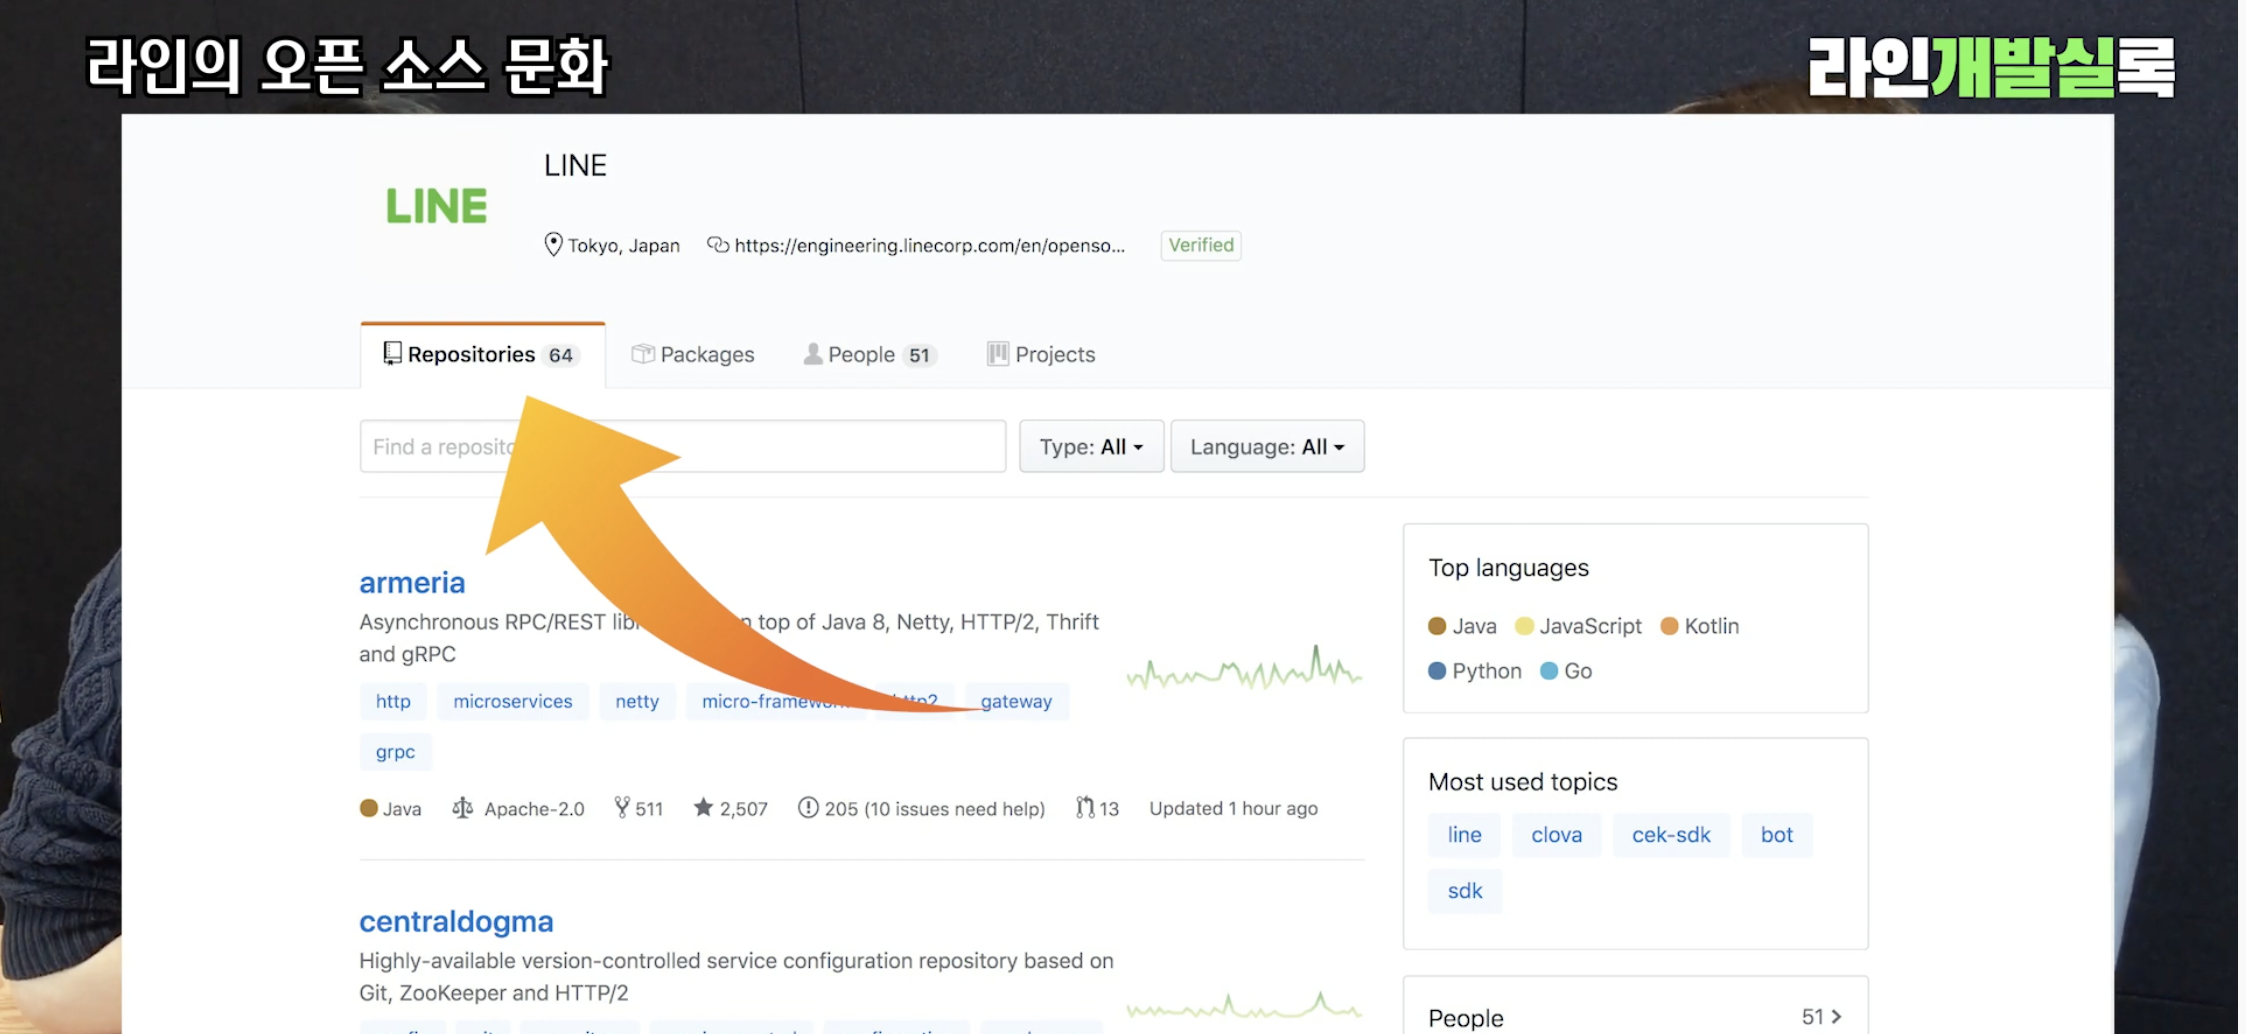Click the Apache-2.0 license text
The height and width of the screenshot is (1034, 2246).
coord(534,808)
